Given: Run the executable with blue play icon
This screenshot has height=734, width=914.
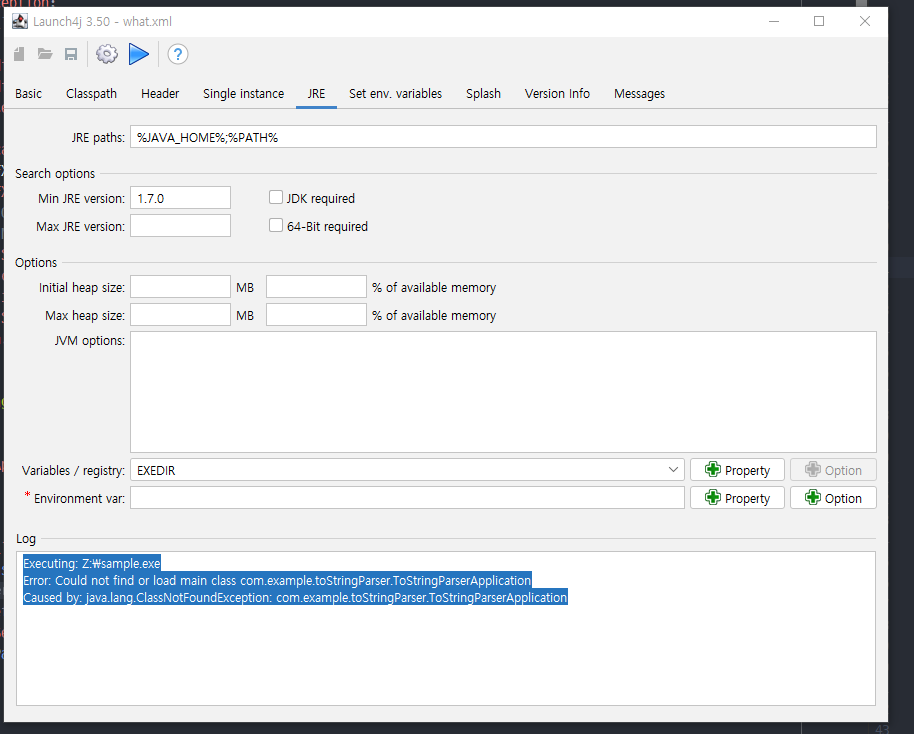Looking at the screenshot, I should pyautogui.click(x=139, y=54).
